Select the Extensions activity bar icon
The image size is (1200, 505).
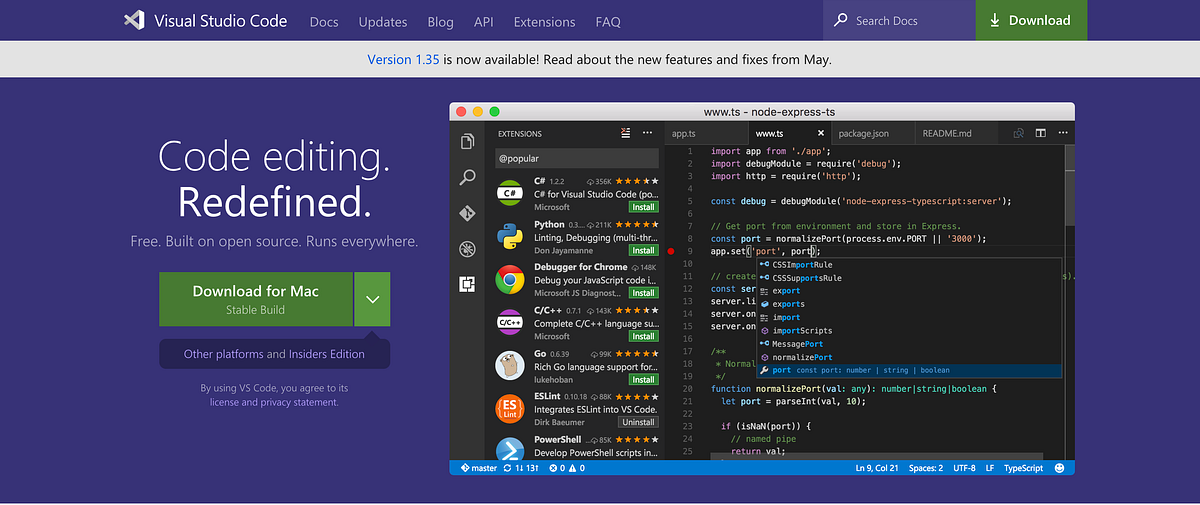pyautogui.click(x=467, y=284)
